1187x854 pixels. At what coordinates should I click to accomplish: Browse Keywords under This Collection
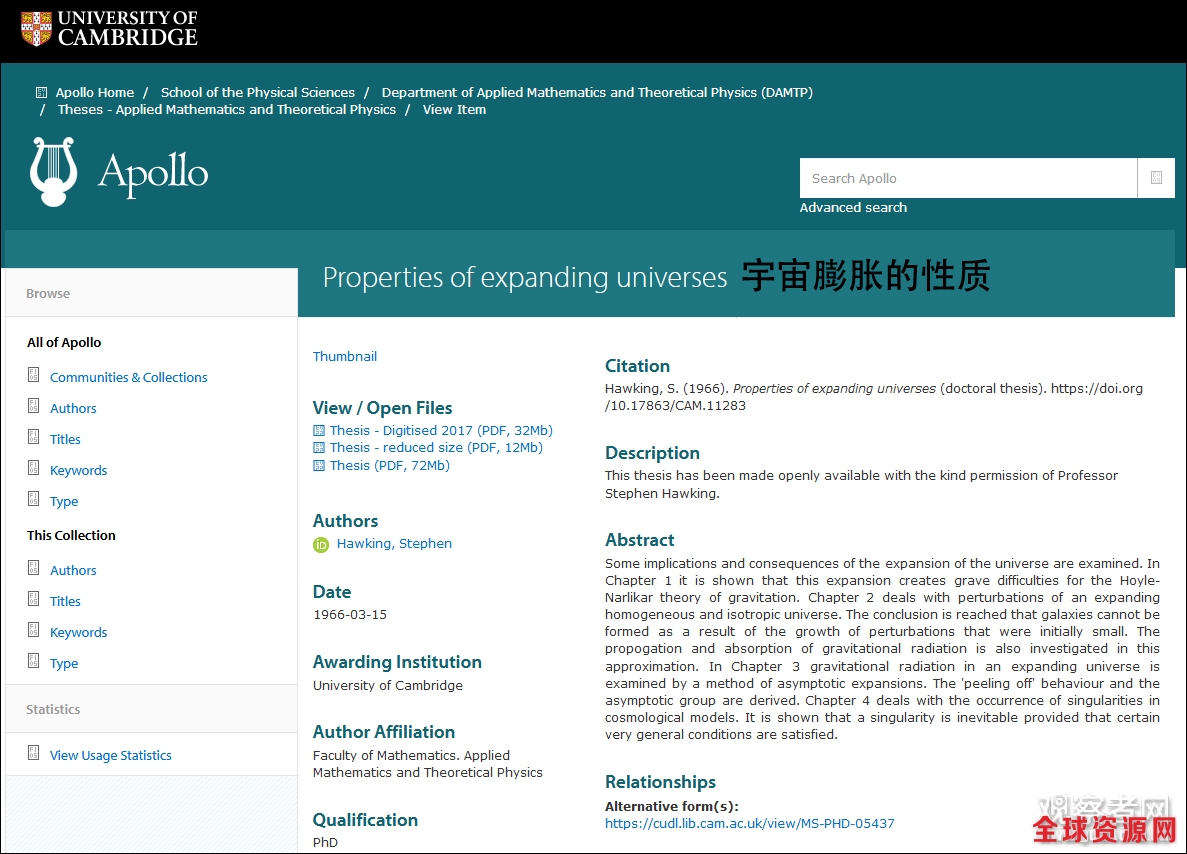(x=78, y=633)
